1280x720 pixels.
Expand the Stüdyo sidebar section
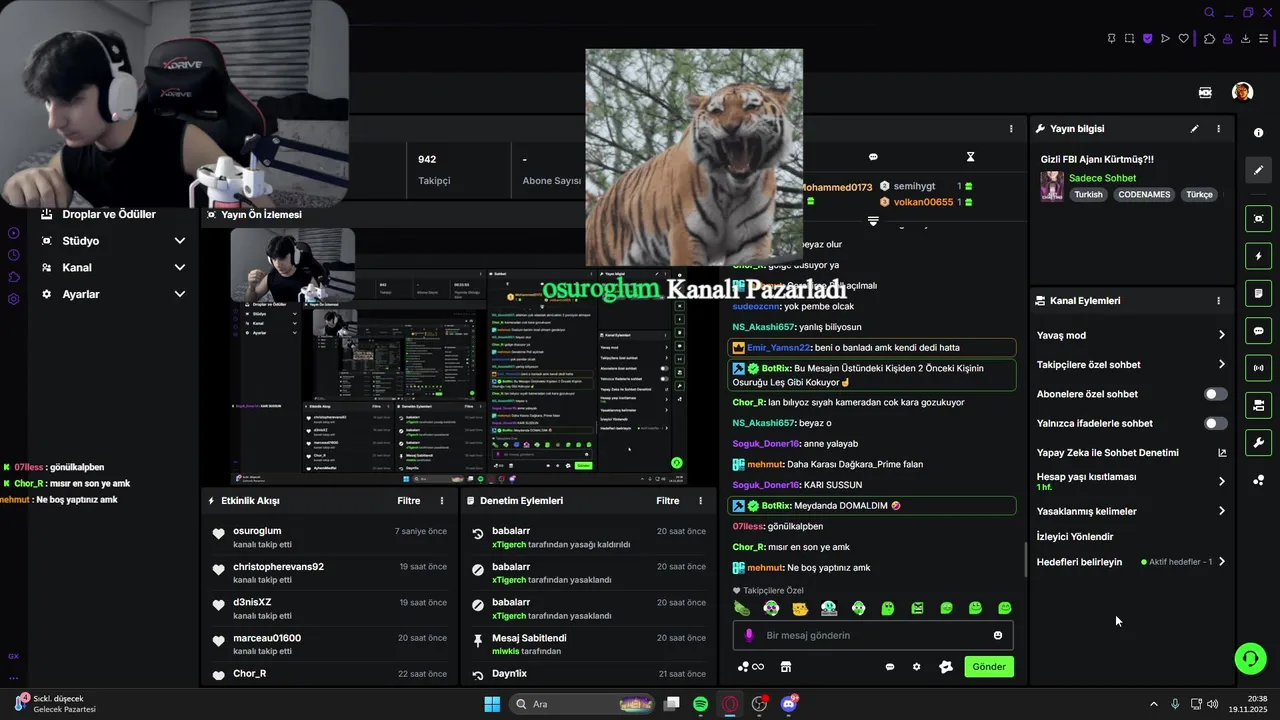pyautogui.click(x=180, y=241)
